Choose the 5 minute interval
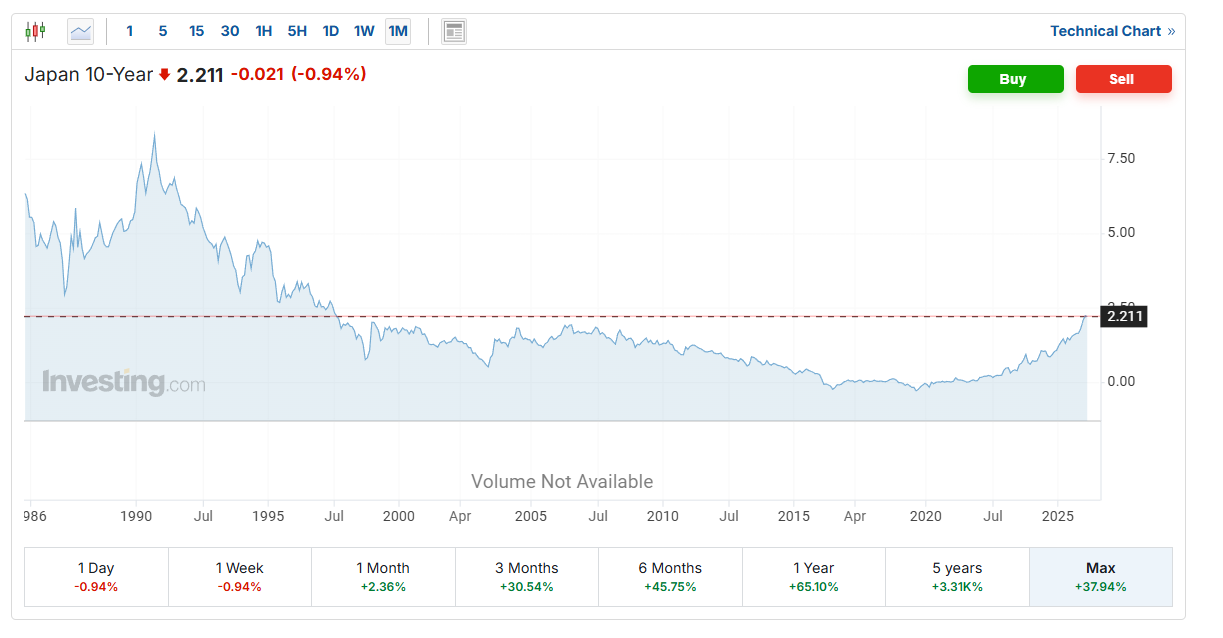Screen dimensions: 1223x638 (x=162, y=31)
